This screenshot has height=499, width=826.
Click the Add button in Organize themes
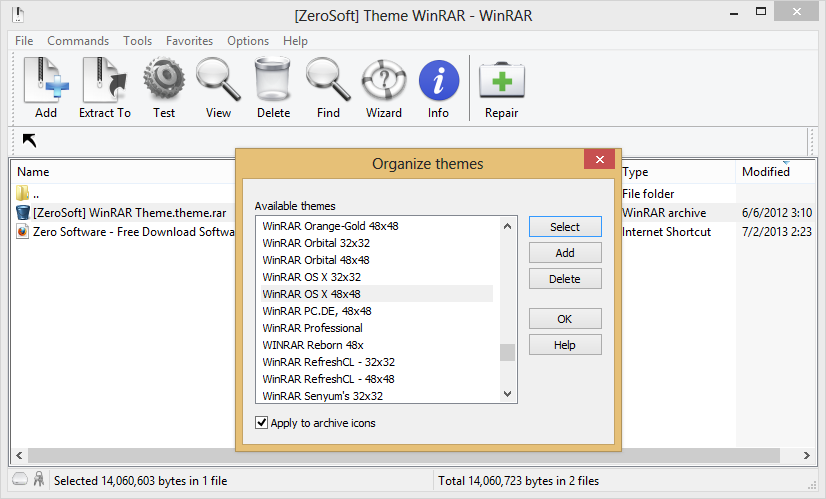click(565, 253)
